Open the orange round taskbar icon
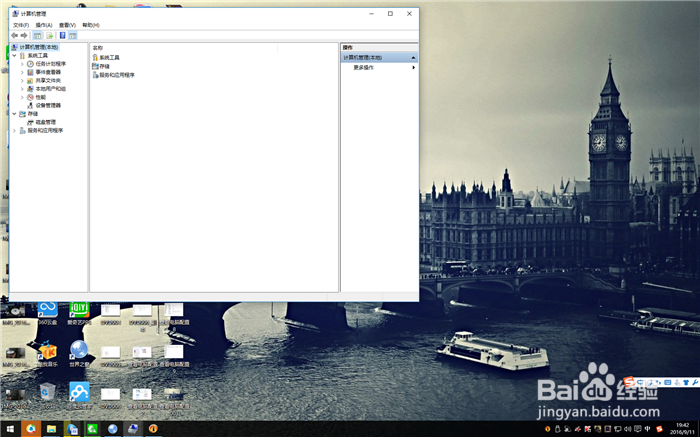 point(153,429)
